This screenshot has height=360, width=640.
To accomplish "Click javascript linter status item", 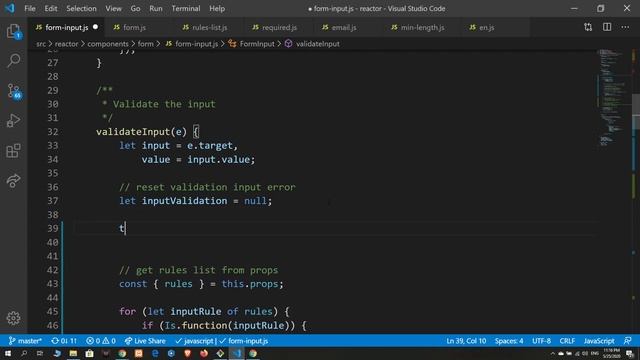I will tap(194, 341).
